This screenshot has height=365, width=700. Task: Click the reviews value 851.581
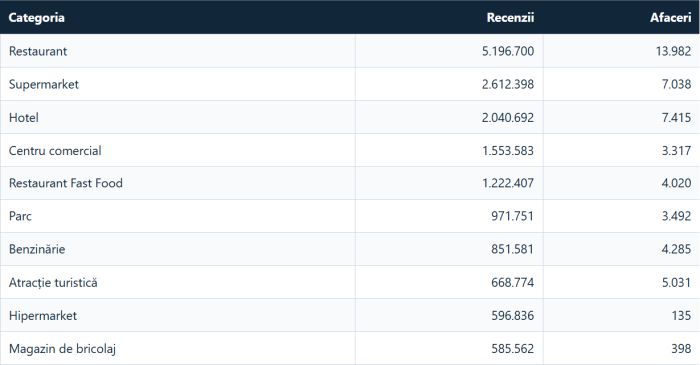512,249
